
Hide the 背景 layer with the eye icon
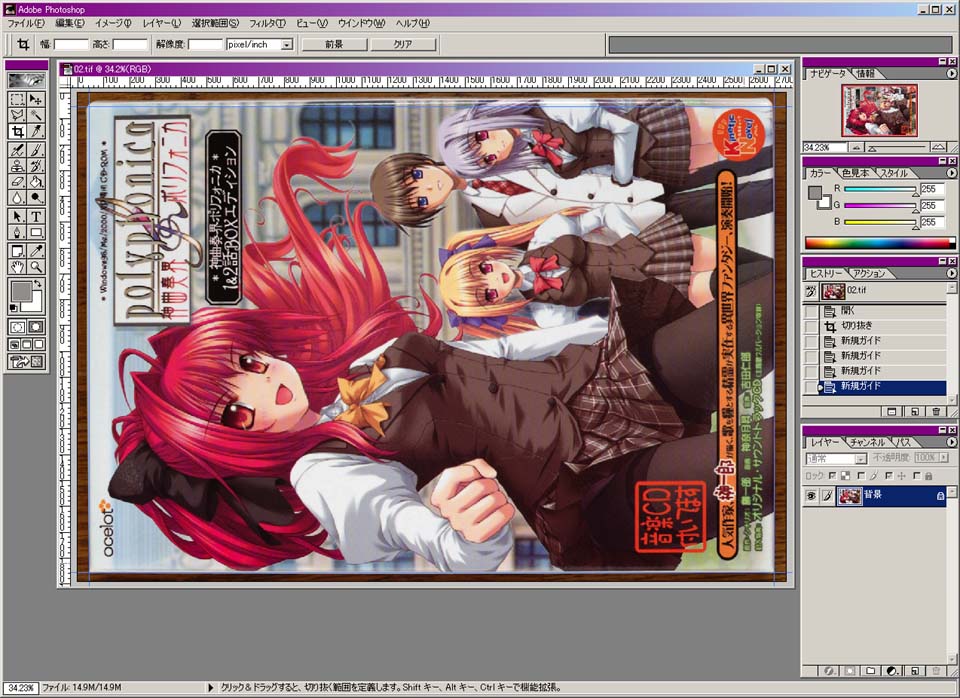[811, 496]
